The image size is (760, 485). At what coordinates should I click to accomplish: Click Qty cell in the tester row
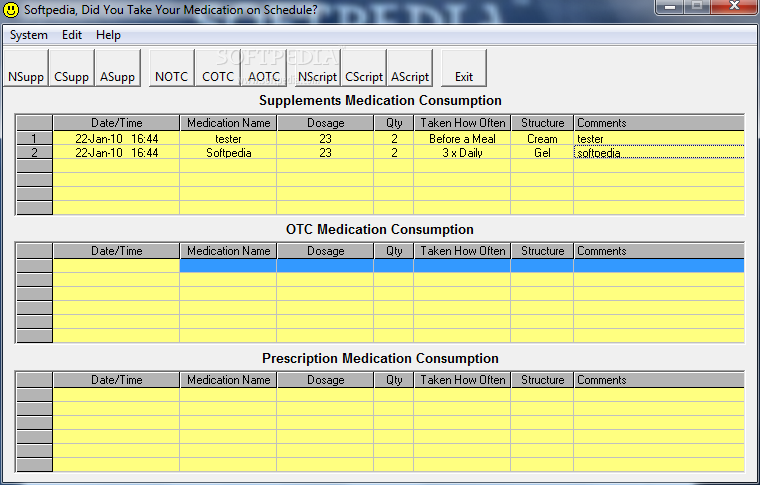394,139
